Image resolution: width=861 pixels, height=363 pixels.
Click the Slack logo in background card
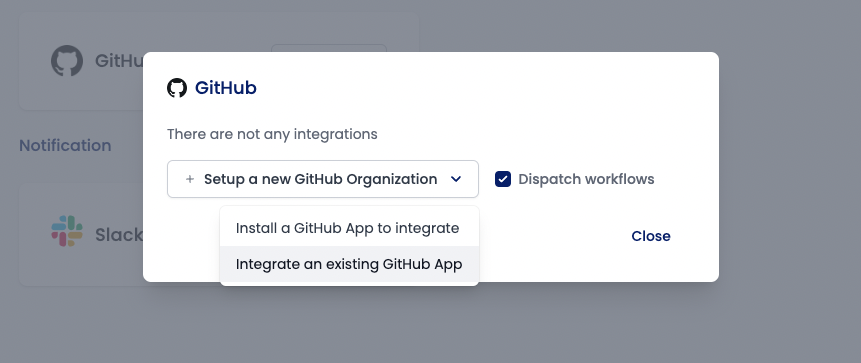coord(67,231)
